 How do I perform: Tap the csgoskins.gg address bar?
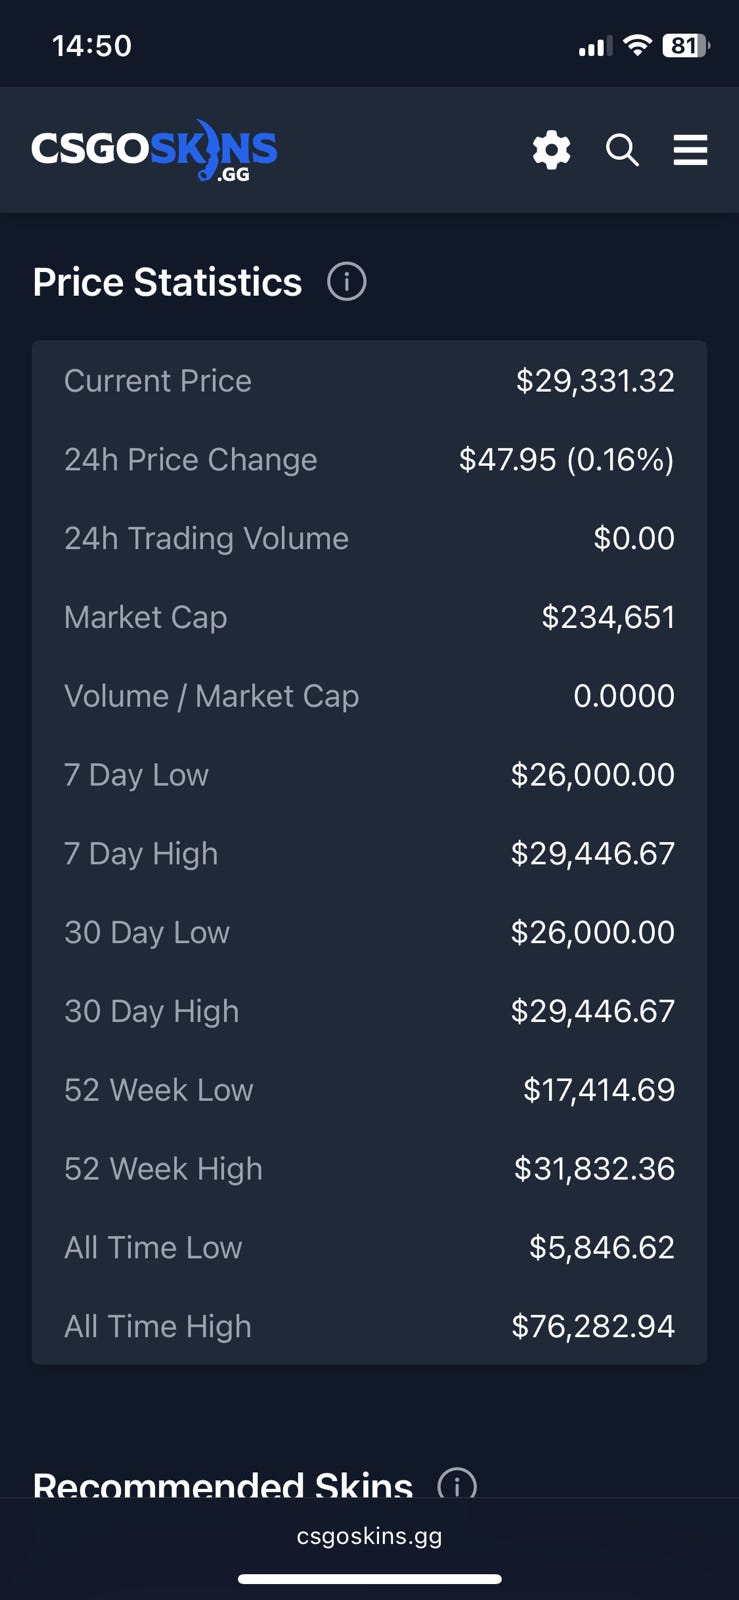[x=369, y=1536]
